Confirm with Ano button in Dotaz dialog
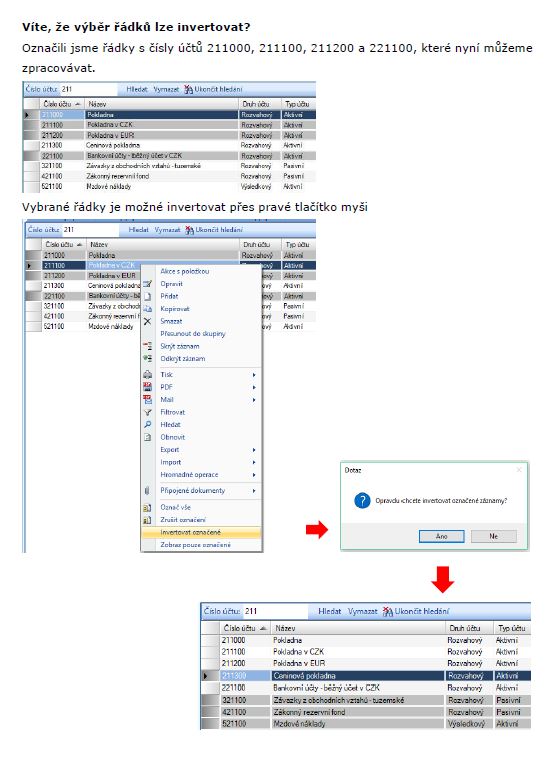Image resolution: width=559 pixels, height=776 pixels. click(441, 536)
